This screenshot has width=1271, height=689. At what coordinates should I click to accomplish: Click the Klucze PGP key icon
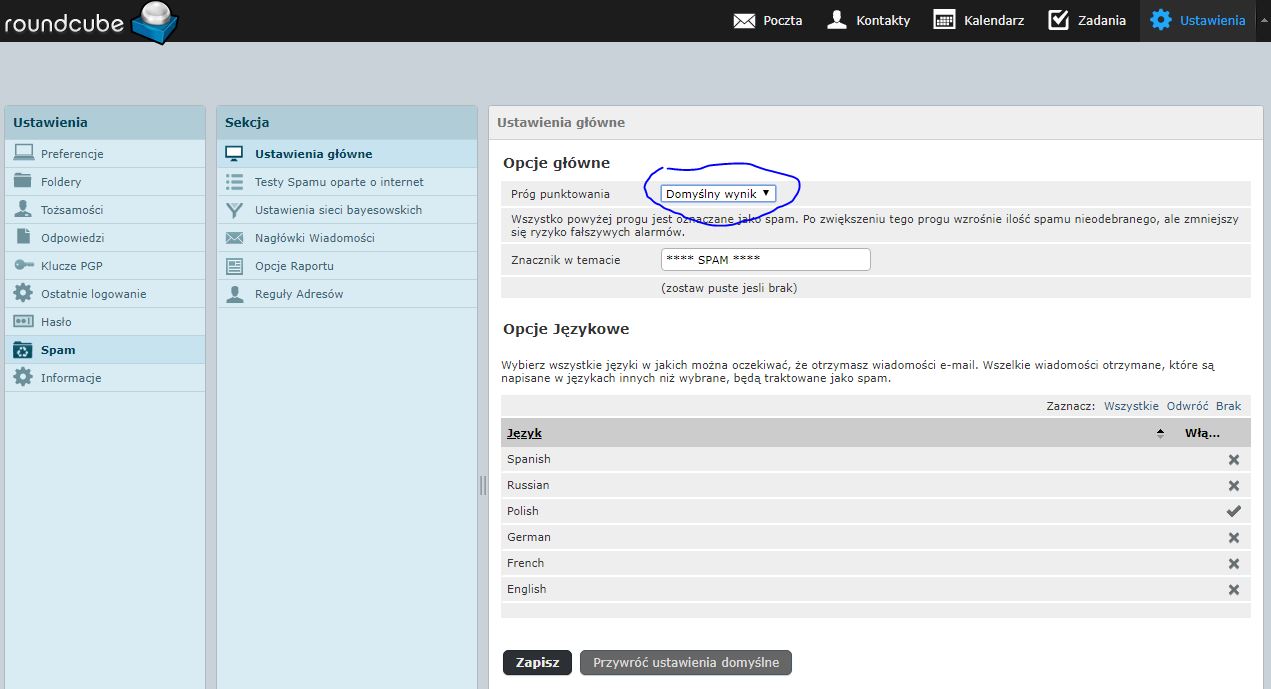point(23,266)
